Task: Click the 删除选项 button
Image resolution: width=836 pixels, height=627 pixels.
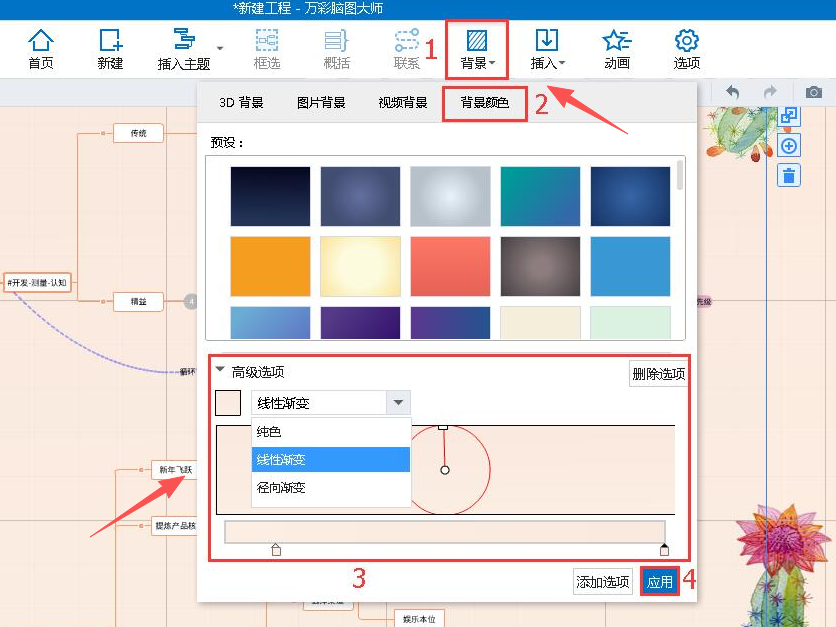Action: (658, 374)
